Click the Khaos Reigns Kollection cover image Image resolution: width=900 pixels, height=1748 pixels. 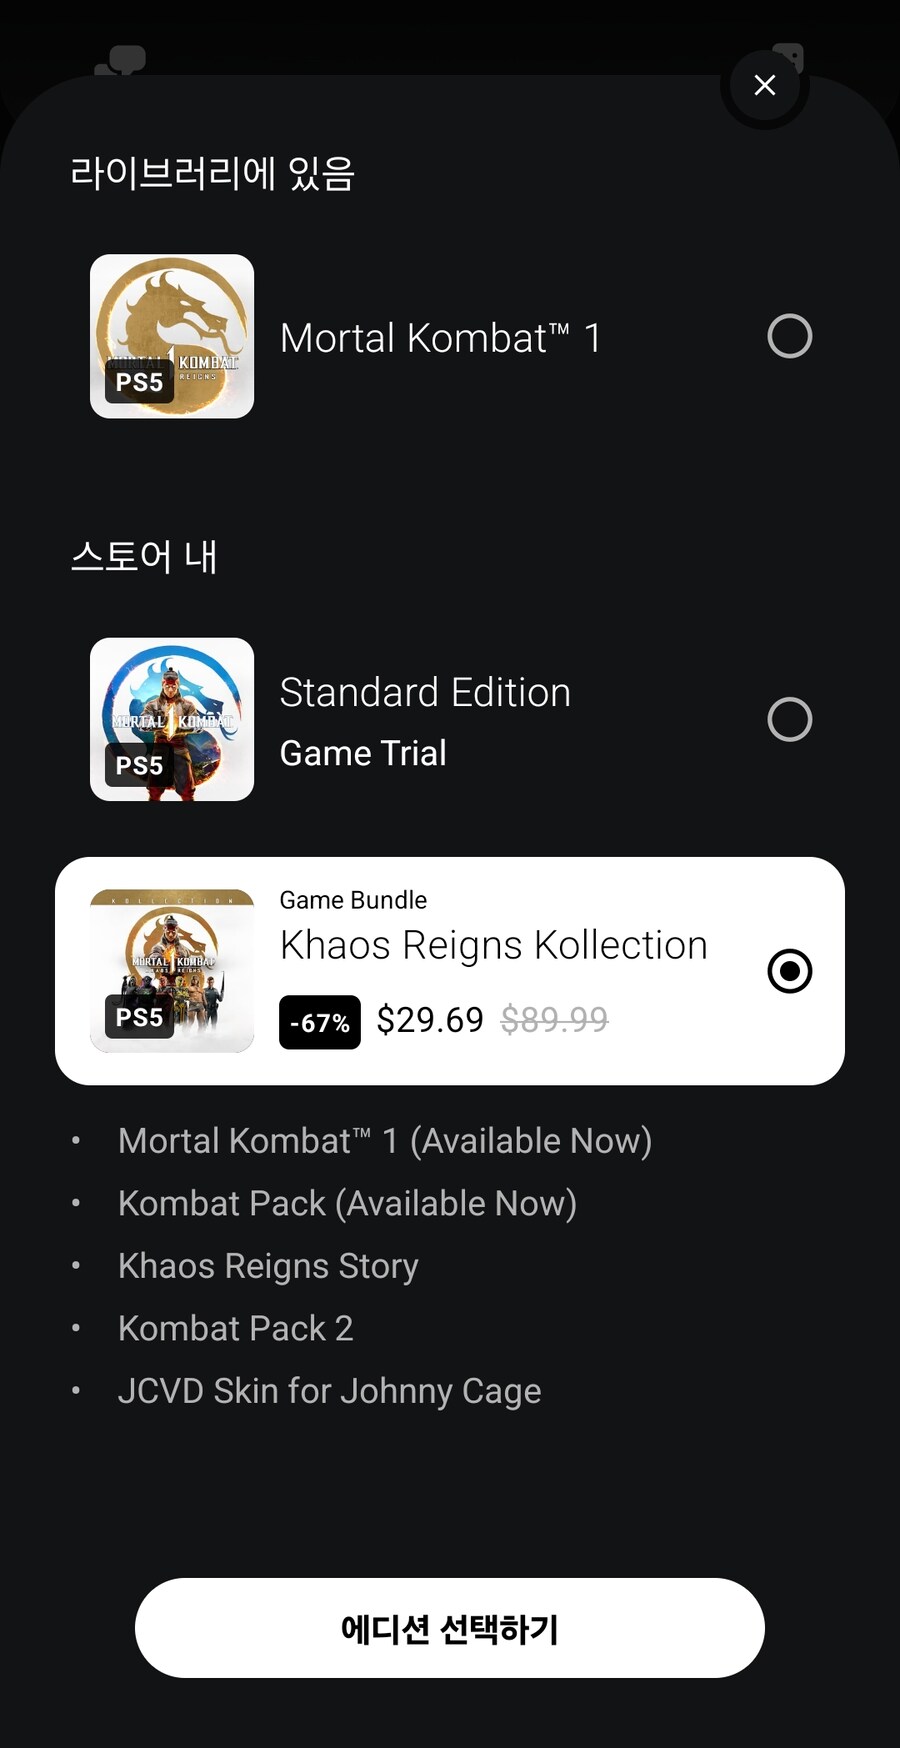(x=172, y=971)
